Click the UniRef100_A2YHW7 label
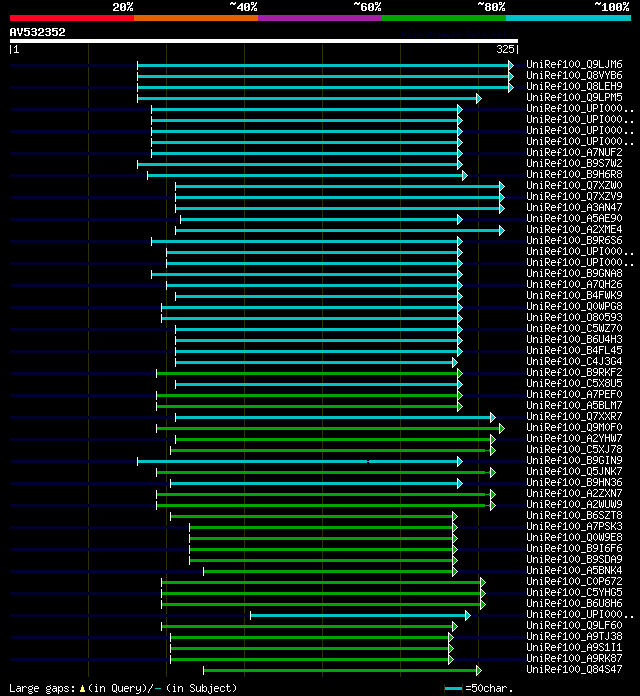This screenshot has height=696, width=640. tap(574, 438)
